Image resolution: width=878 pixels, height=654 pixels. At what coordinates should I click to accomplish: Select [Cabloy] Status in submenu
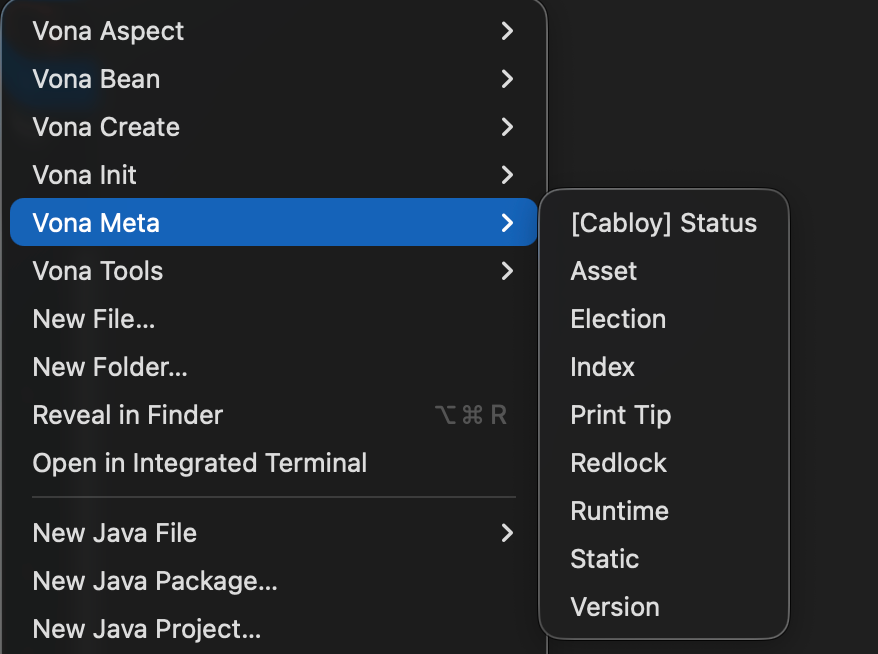[x=663, y=223]
